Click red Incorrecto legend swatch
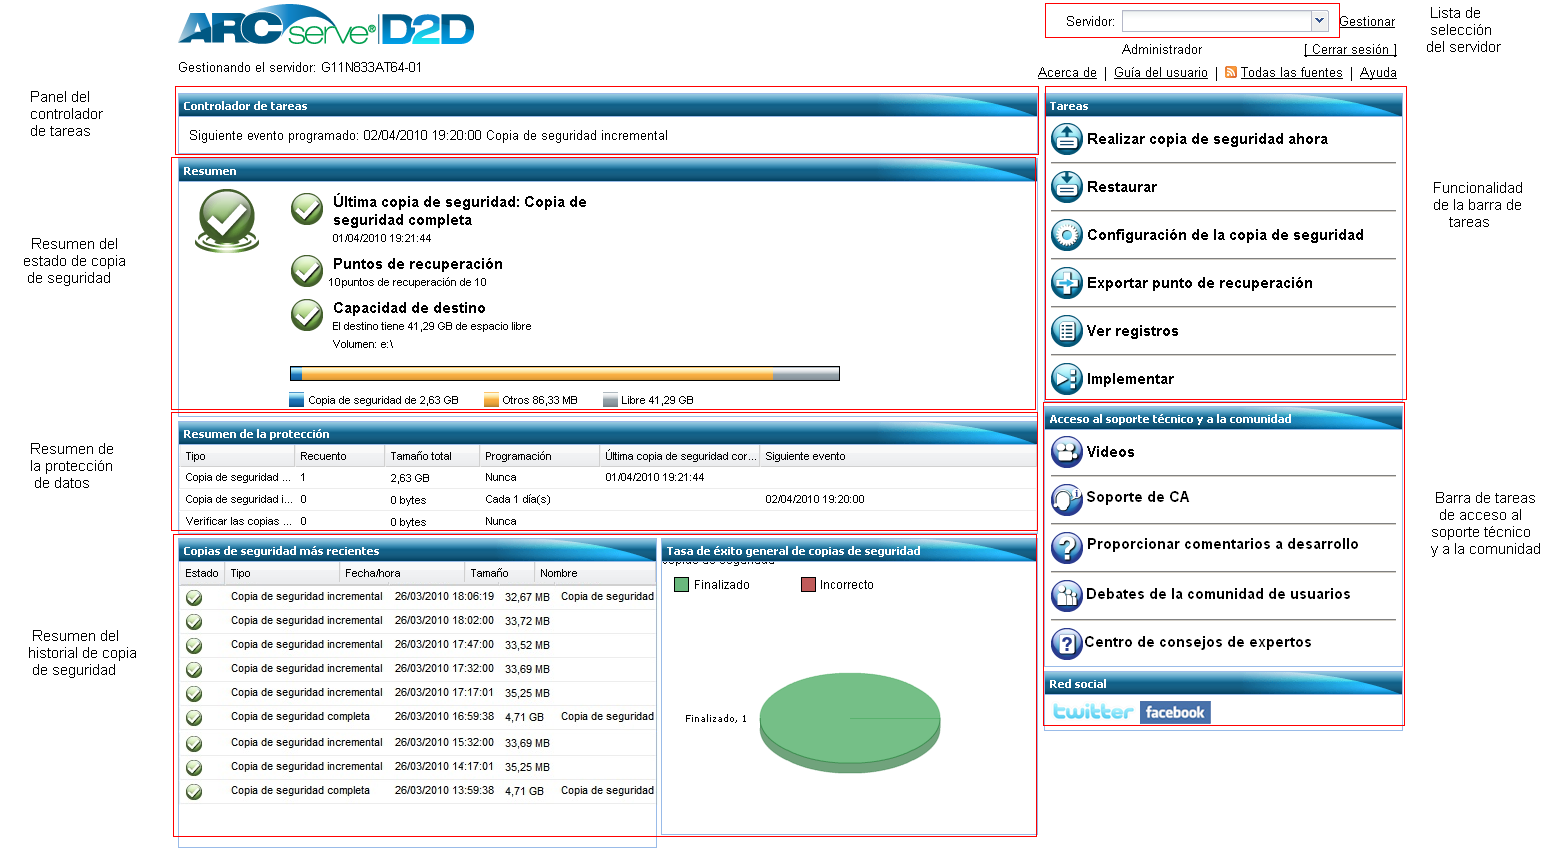The height and width of the screenshot is (855, 1563). click(808, 585)
